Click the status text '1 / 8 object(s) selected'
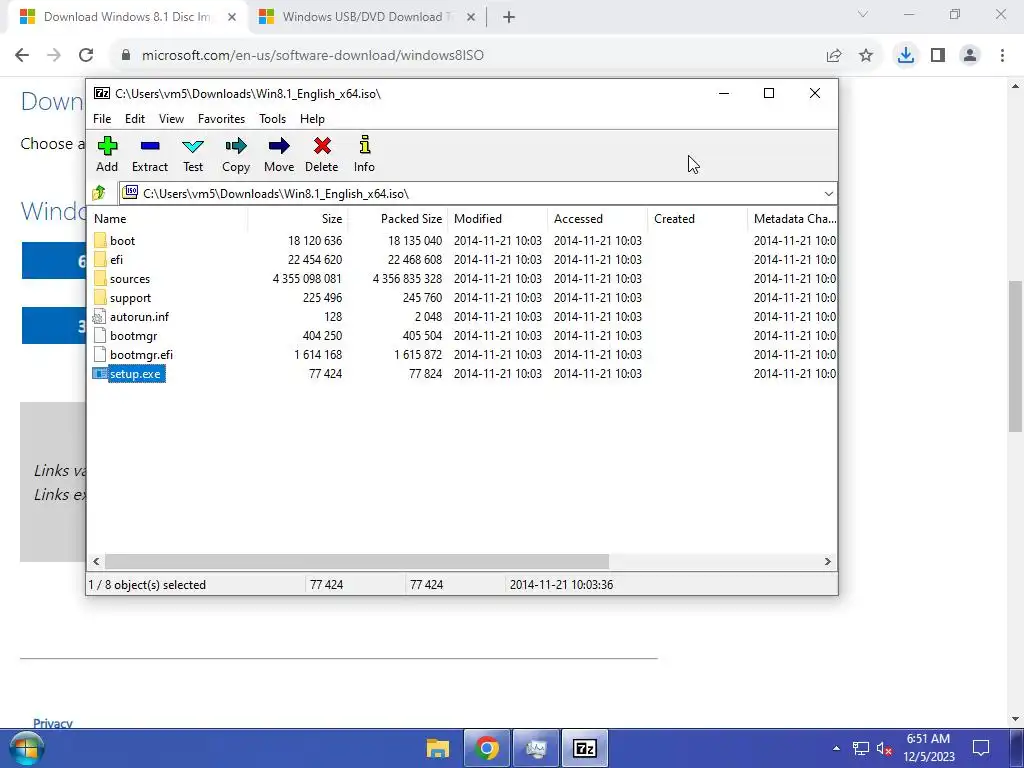This screenshot has height=768, width=1024. click(147, 584)
